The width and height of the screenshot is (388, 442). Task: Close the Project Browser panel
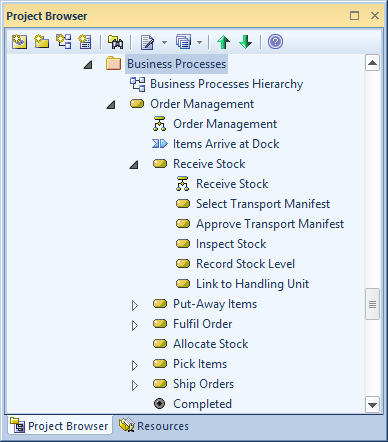pos(375,16)
